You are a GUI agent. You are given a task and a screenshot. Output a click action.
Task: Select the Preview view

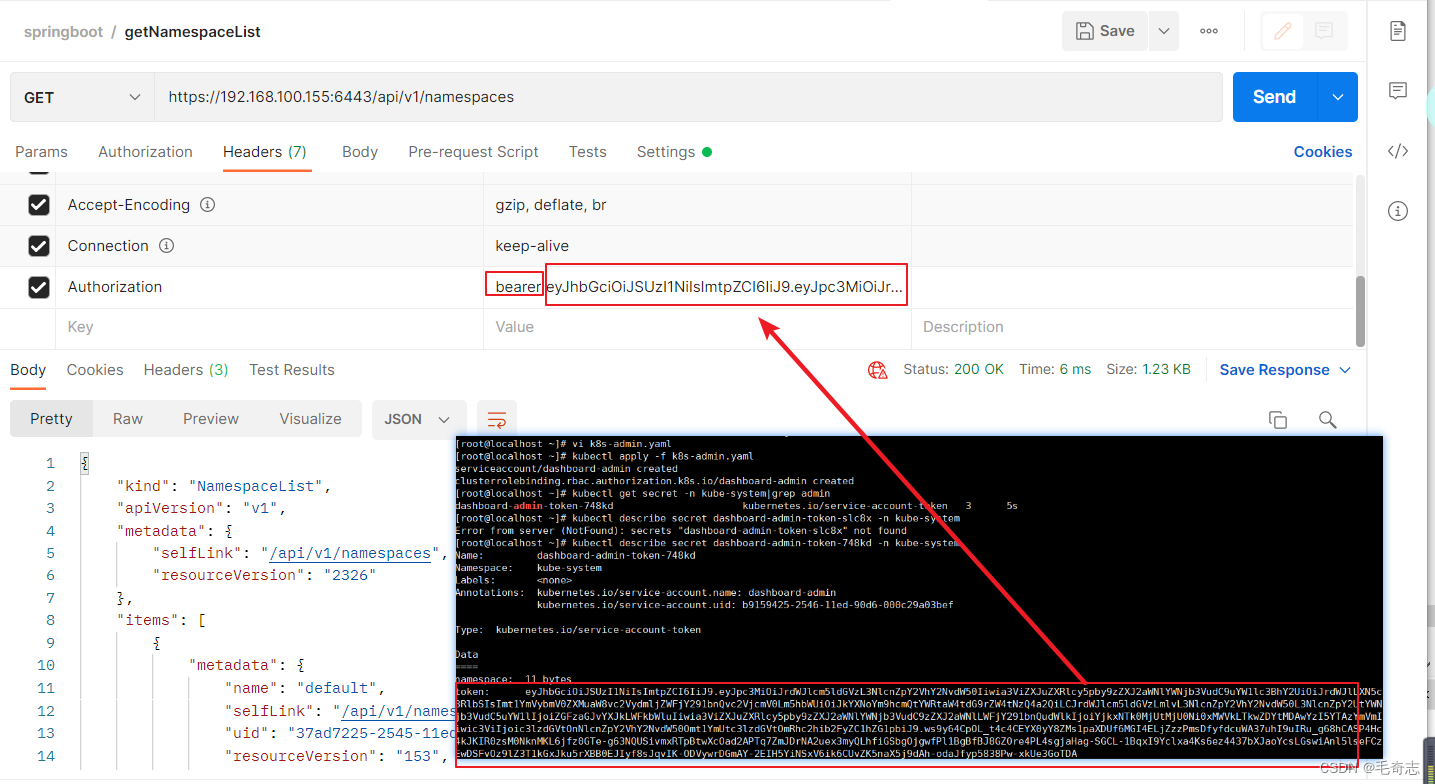coord(211,419)
